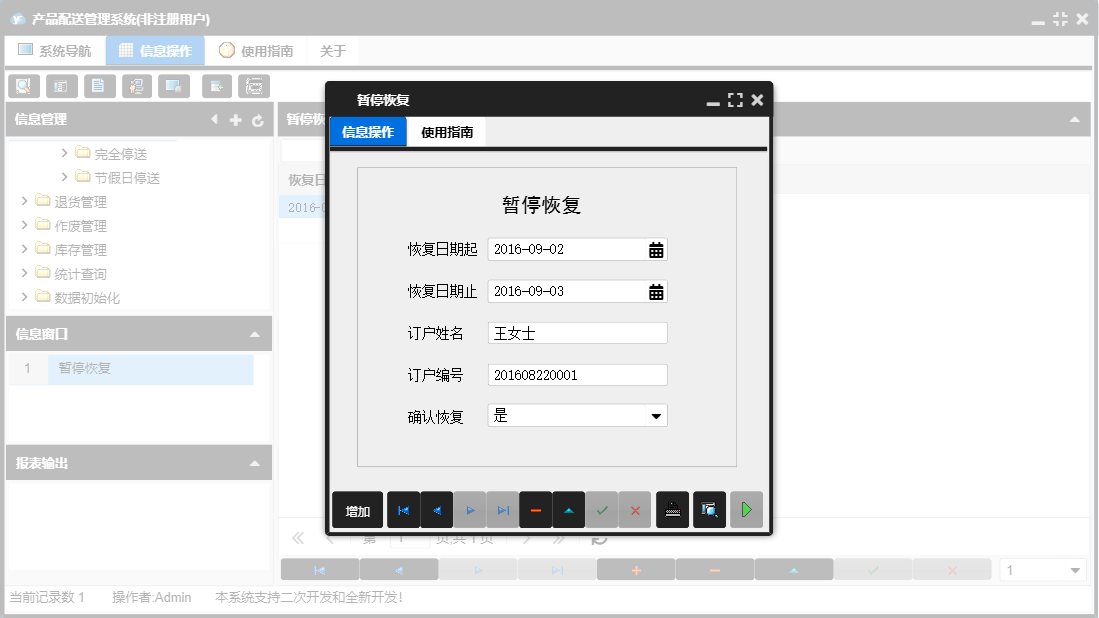Click the 增加 button in the dialog
1099x618 pixels.
tap(357, 510)
